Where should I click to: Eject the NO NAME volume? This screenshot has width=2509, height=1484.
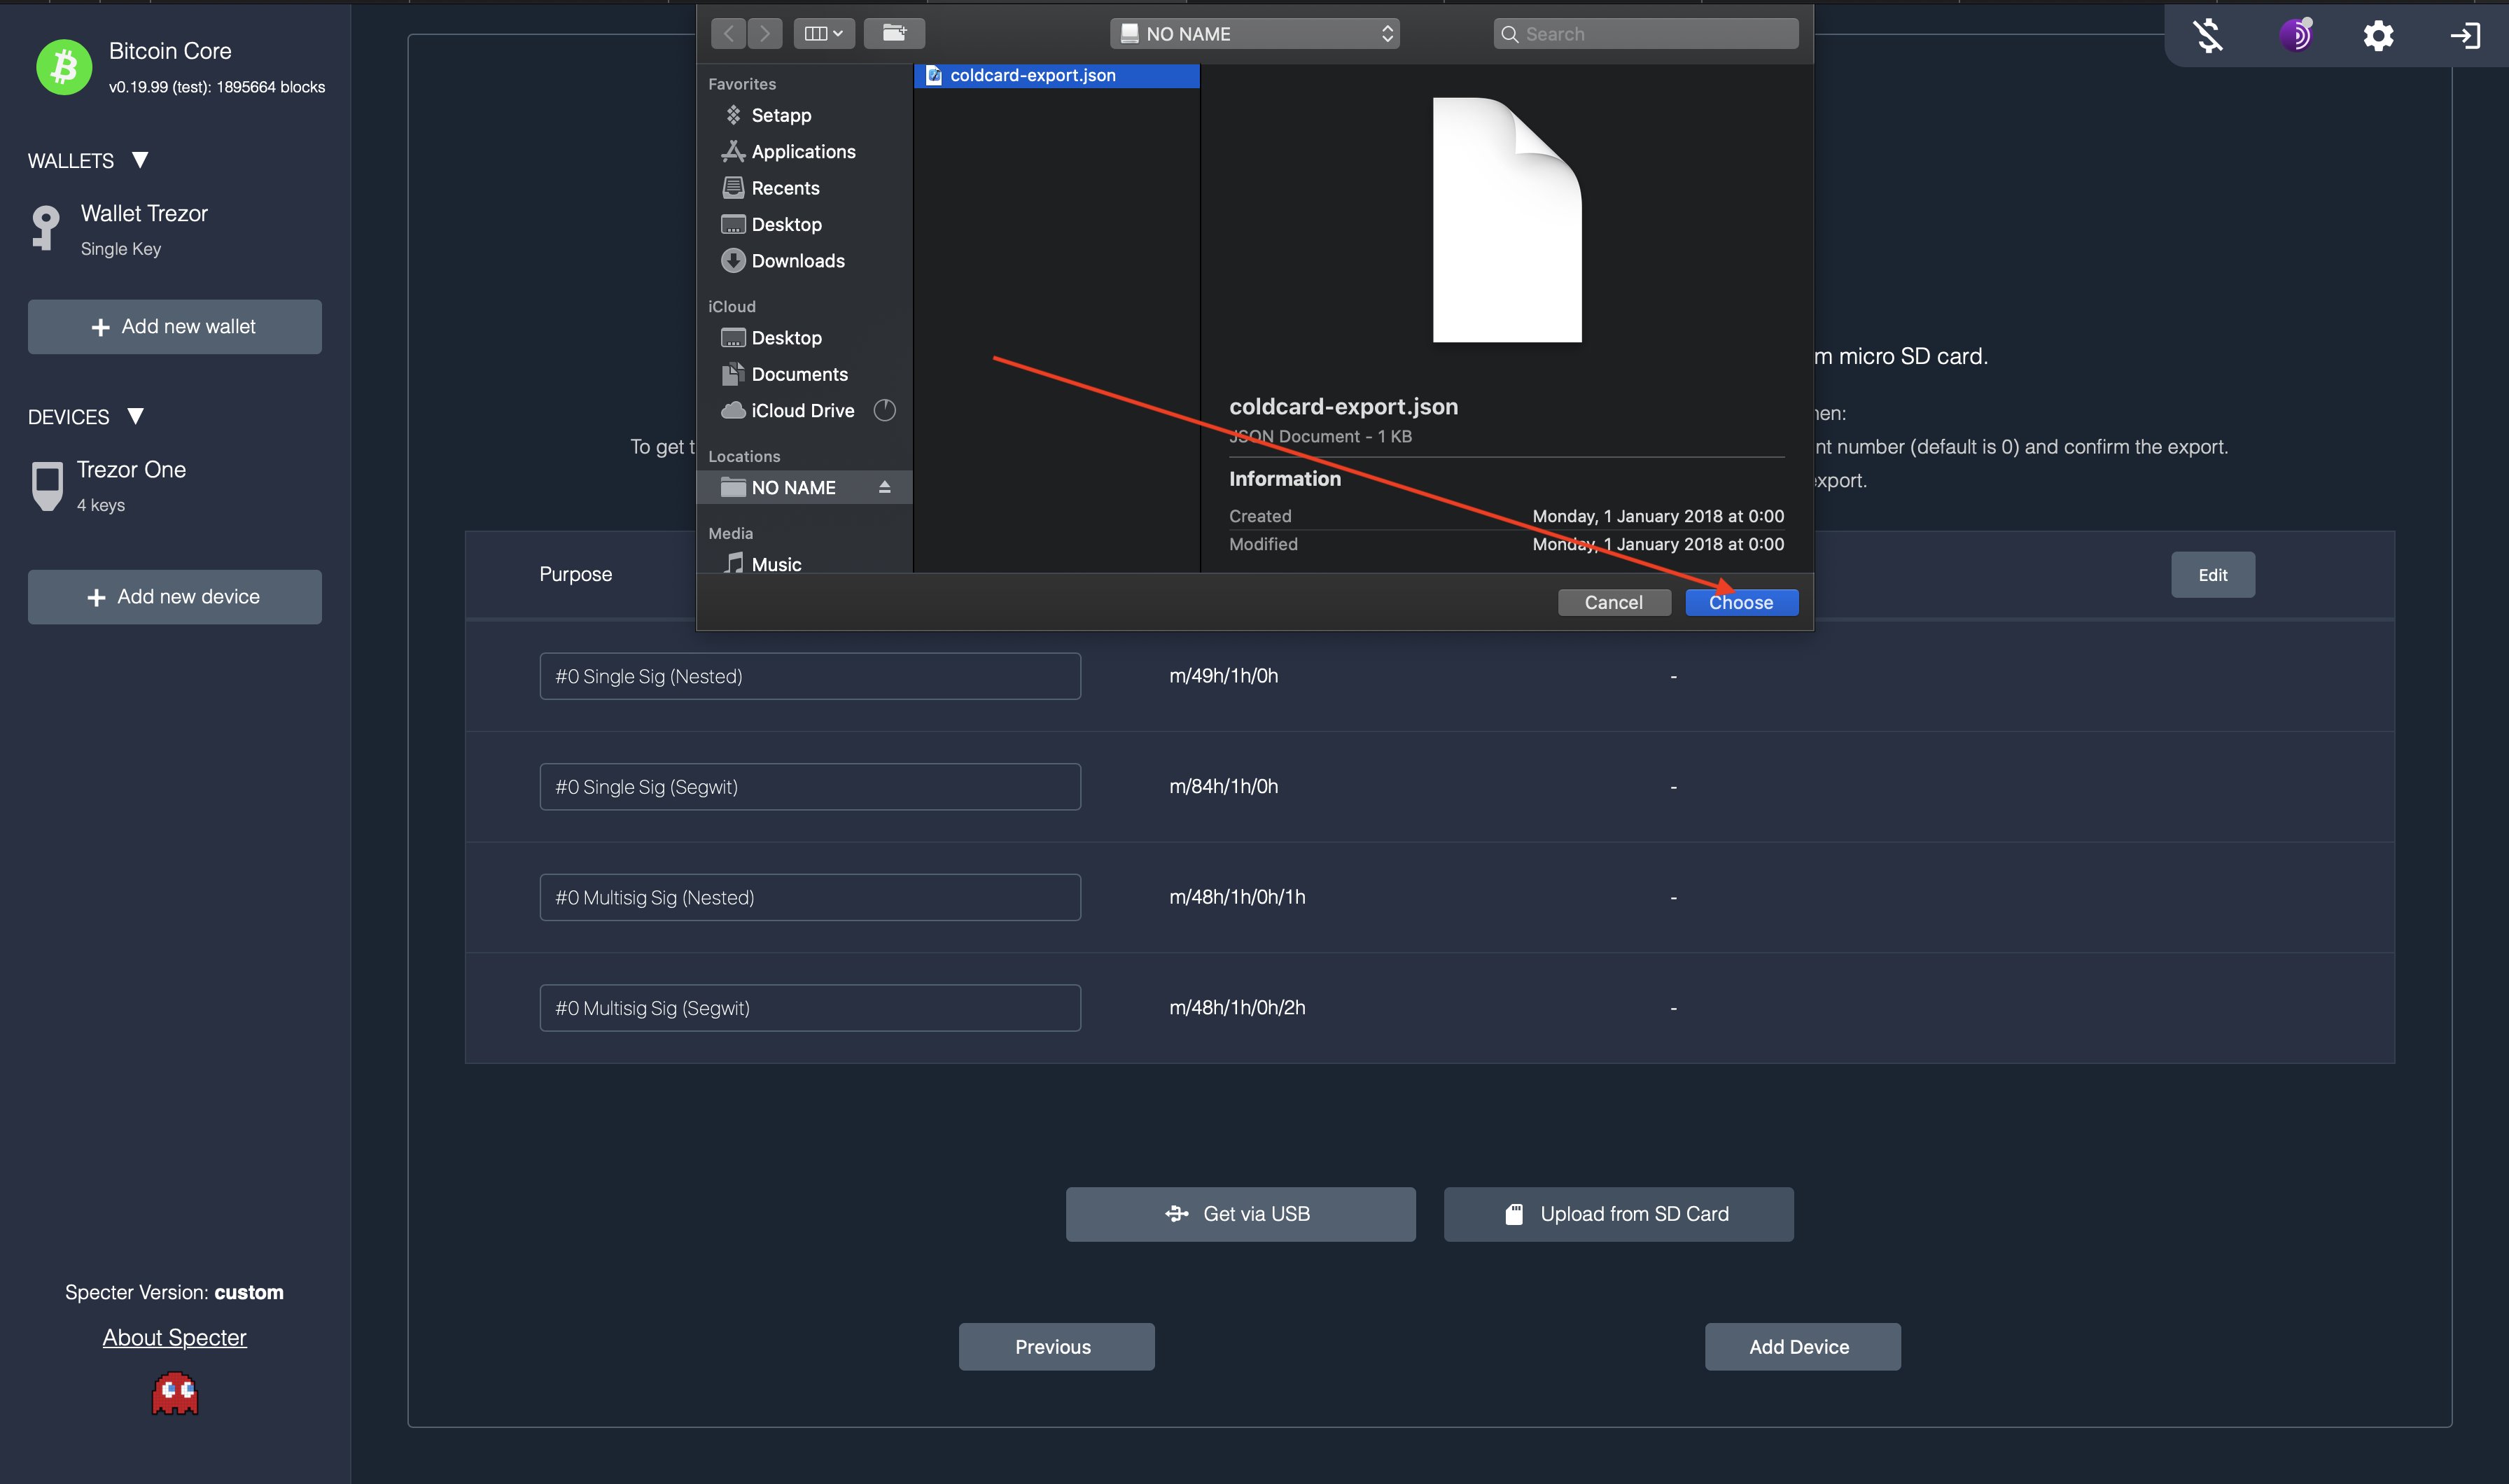[x=884, y=487]
